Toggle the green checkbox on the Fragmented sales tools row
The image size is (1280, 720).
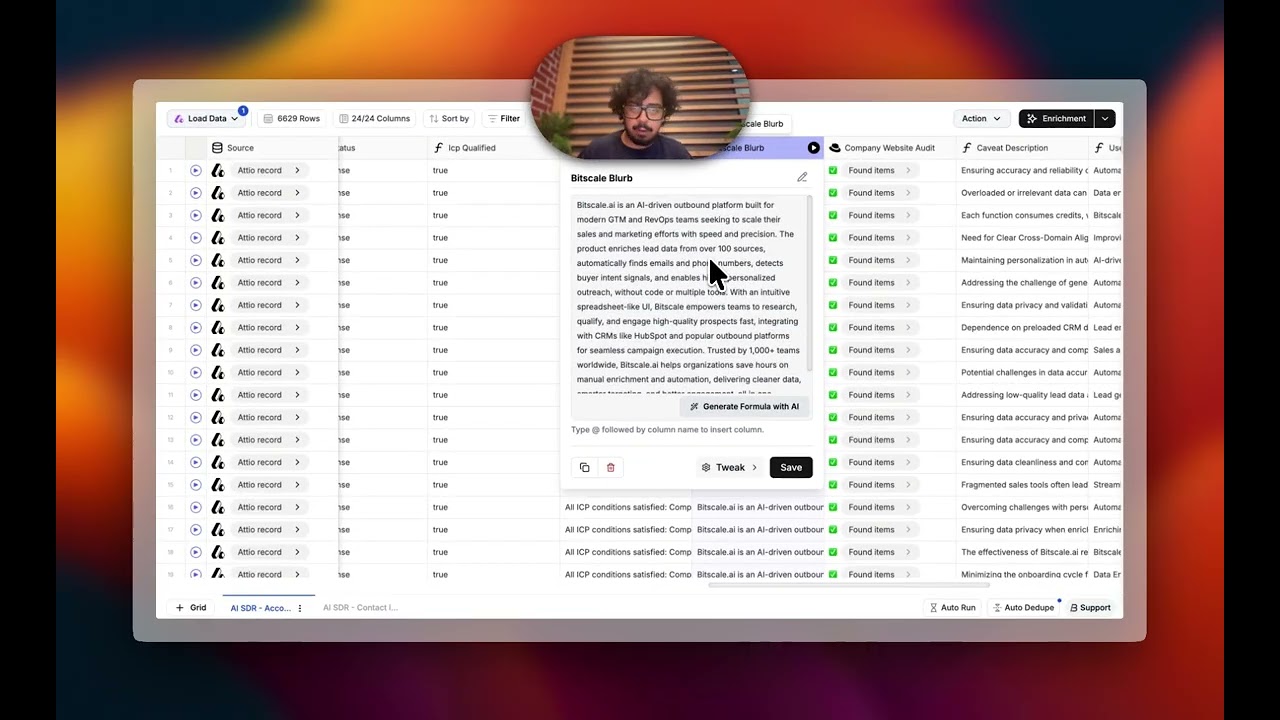(833, 485)
